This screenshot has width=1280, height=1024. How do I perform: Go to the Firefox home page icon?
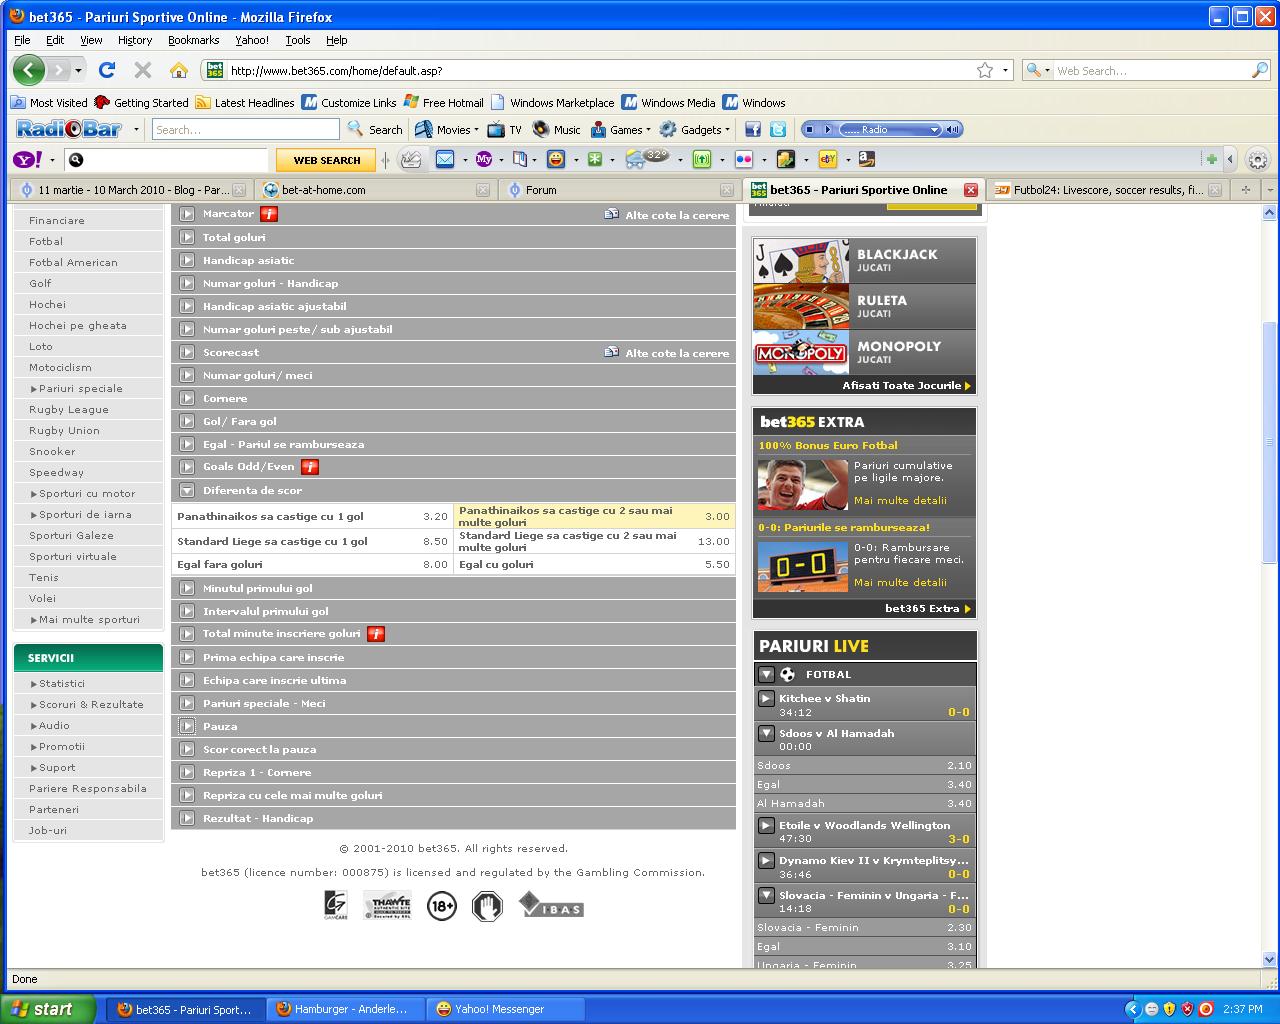[179, 70]
